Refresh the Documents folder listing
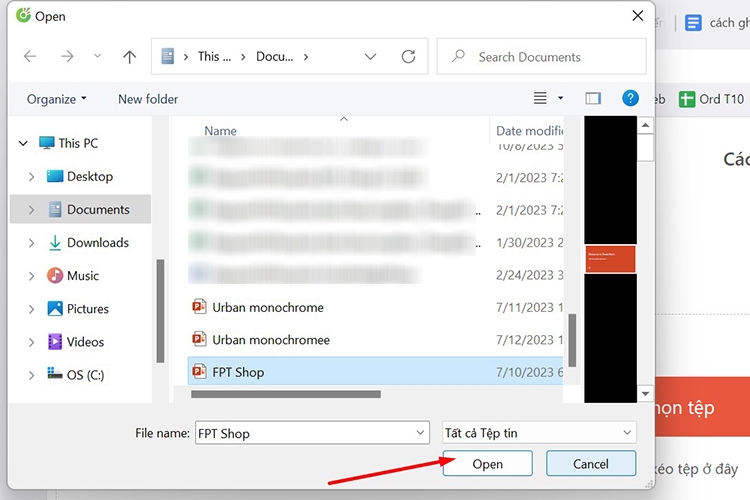Image resolution: width=750 pixels, height=500 pixels. [408, 56]
